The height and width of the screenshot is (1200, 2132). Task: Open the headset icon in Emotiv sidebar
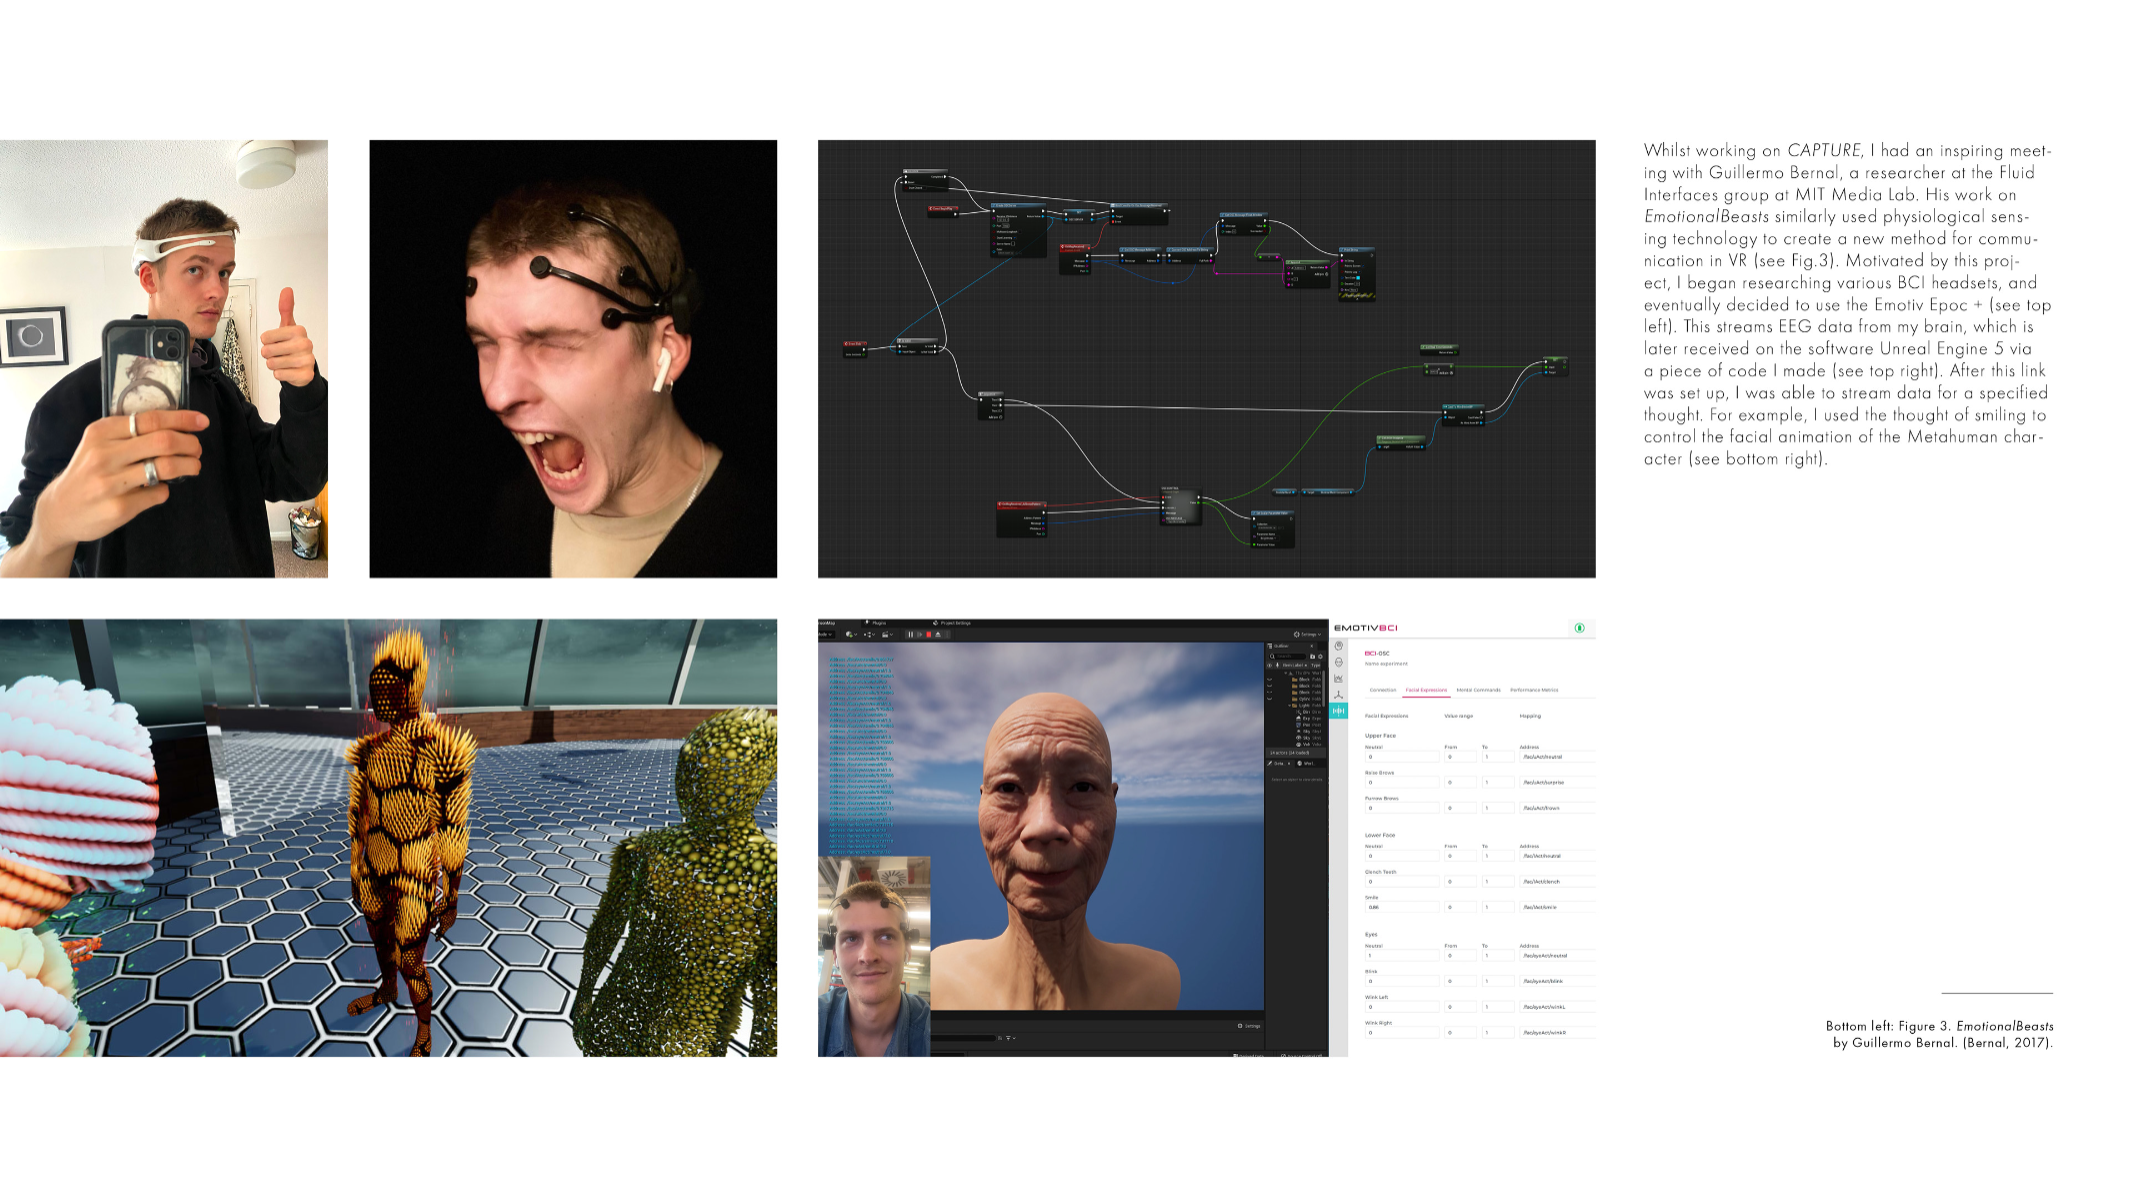(x=1339, y=646)
